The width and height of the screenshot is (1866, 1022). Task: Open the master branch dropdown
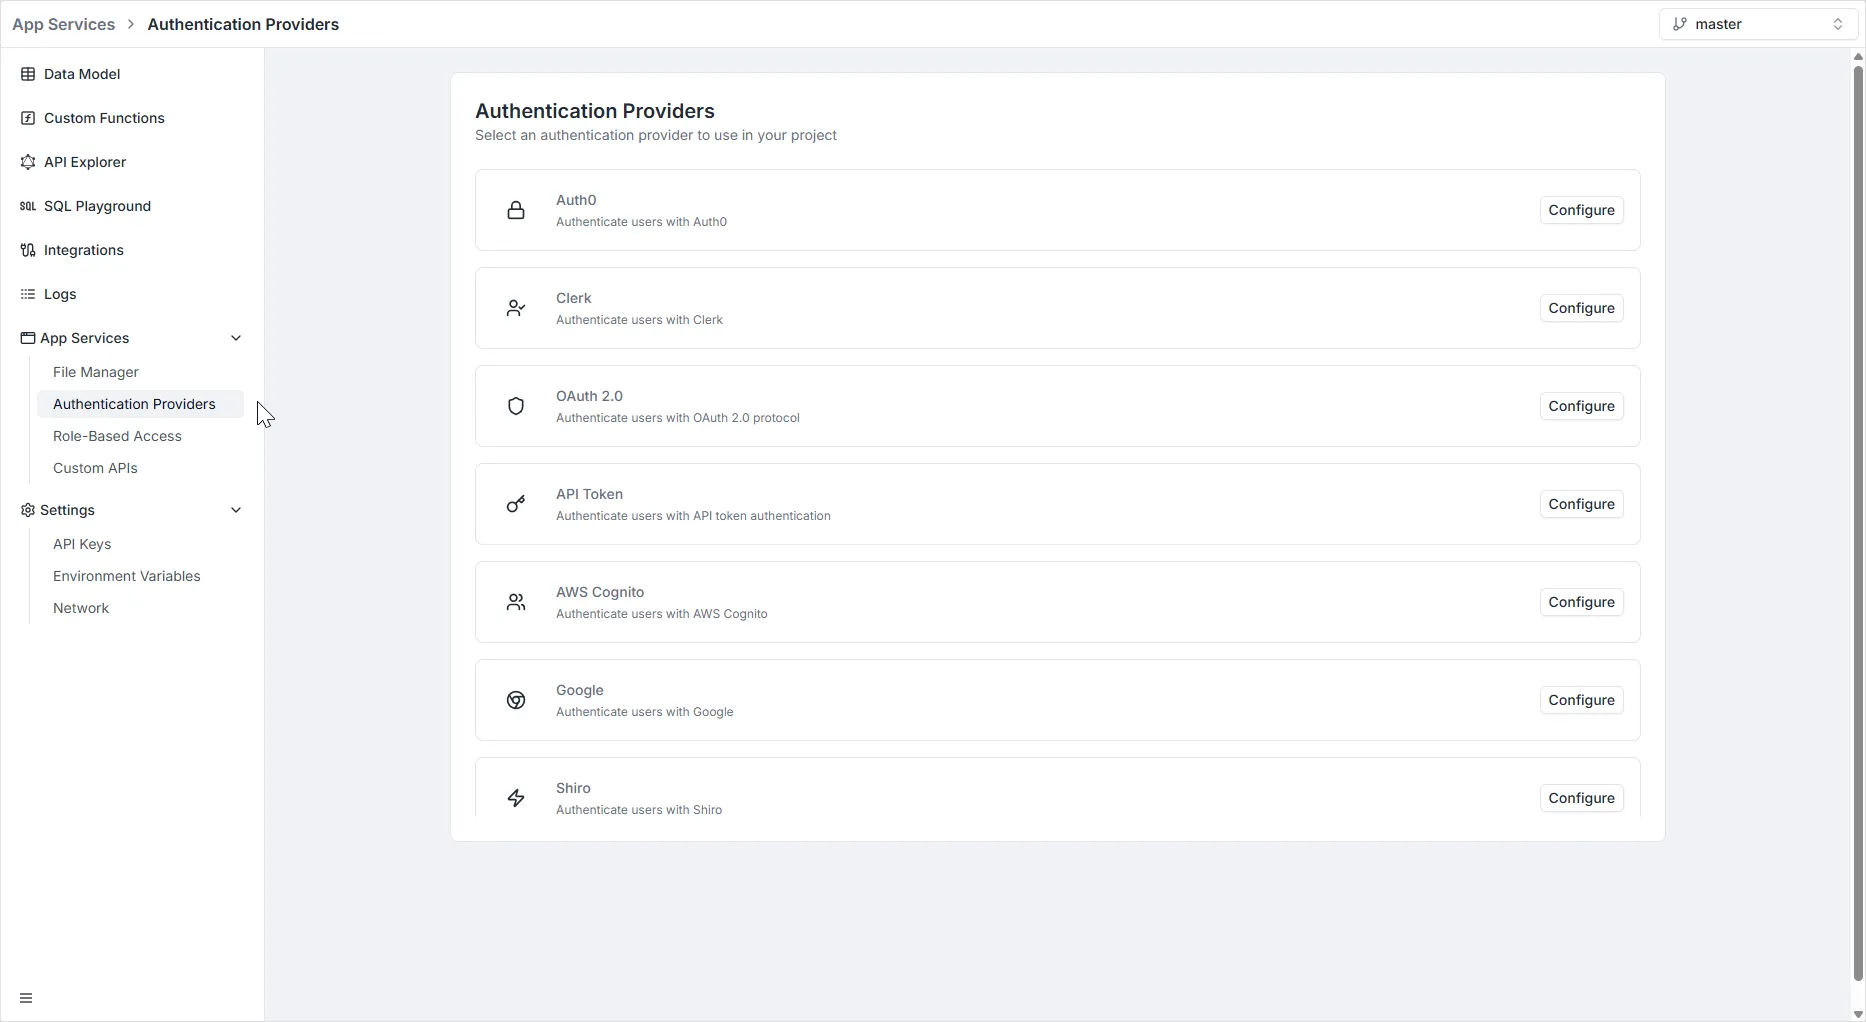[x=1758, y=24]
